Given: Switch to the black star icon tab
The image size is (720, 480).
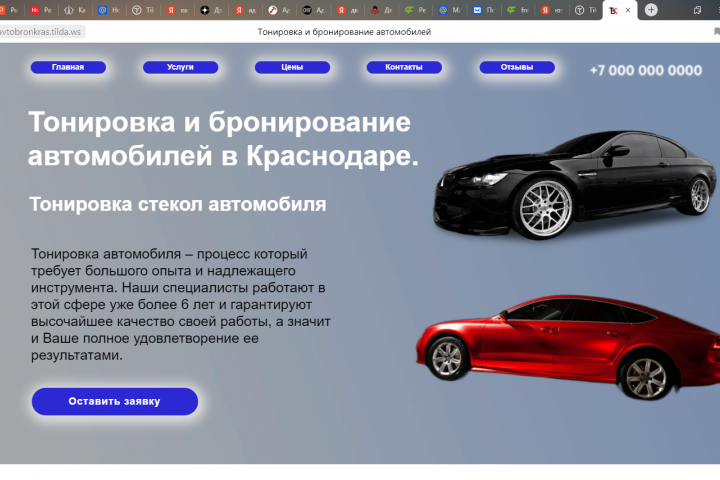Looking at the screenshot, I should click(211, 10).
